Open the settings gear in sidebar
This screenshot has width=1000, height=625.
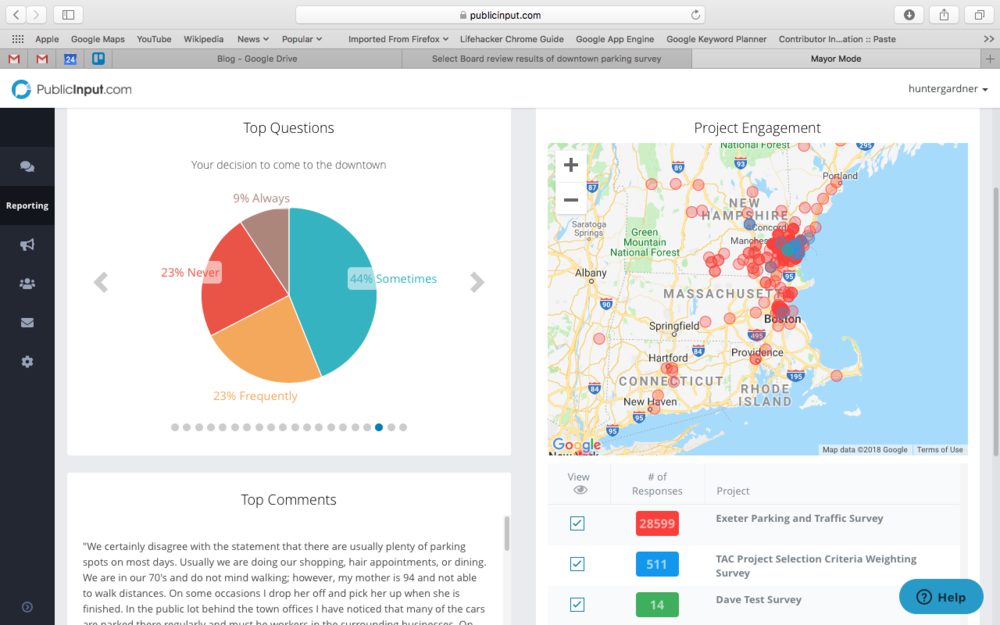coord(27,362)
